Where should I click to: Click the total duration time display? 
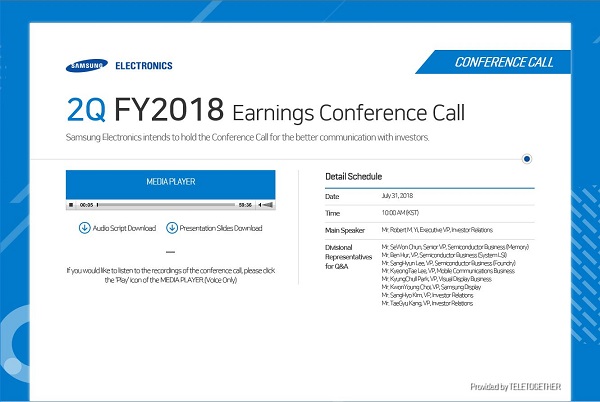click(x=244, y=205)
